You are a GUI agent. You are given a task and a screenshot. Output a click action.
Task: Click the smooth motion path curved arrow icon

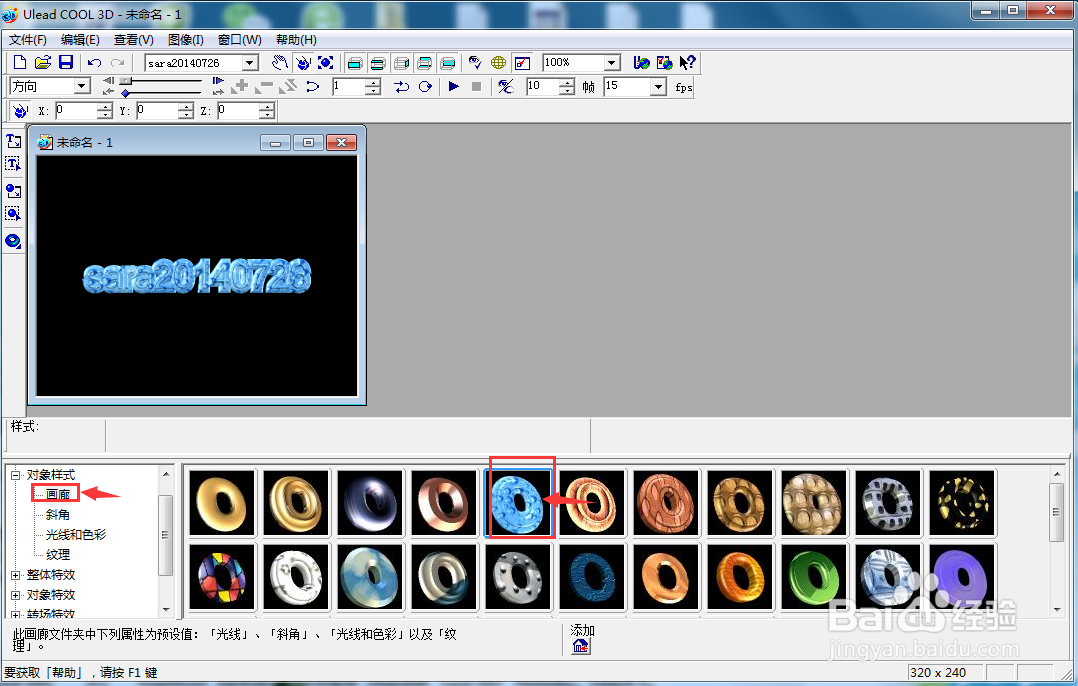[312, 86]
